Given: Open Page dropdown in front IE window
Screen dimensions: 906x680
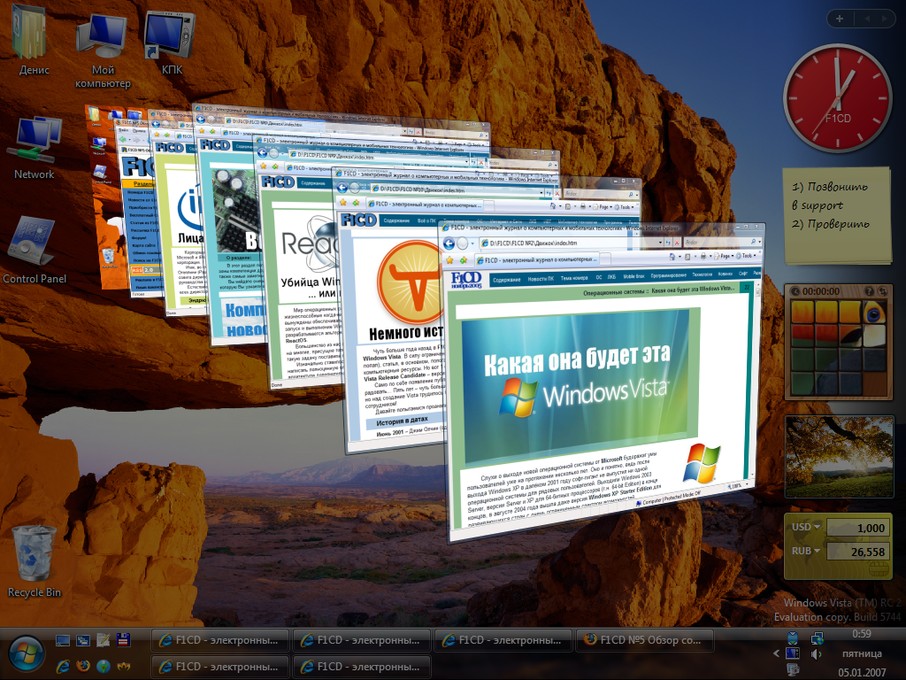Looking at the screenshot, I should [x=725, y=256].
